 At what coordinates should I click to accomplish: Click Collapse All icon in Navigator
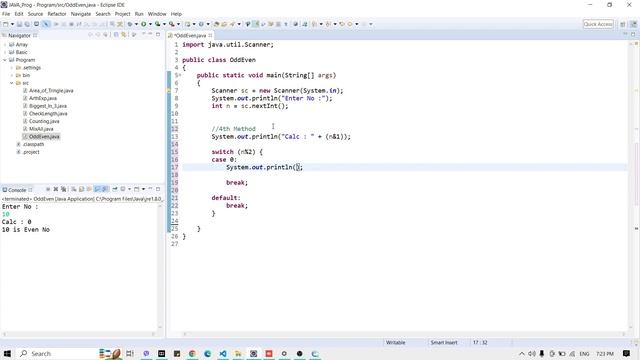pos(116,35)
